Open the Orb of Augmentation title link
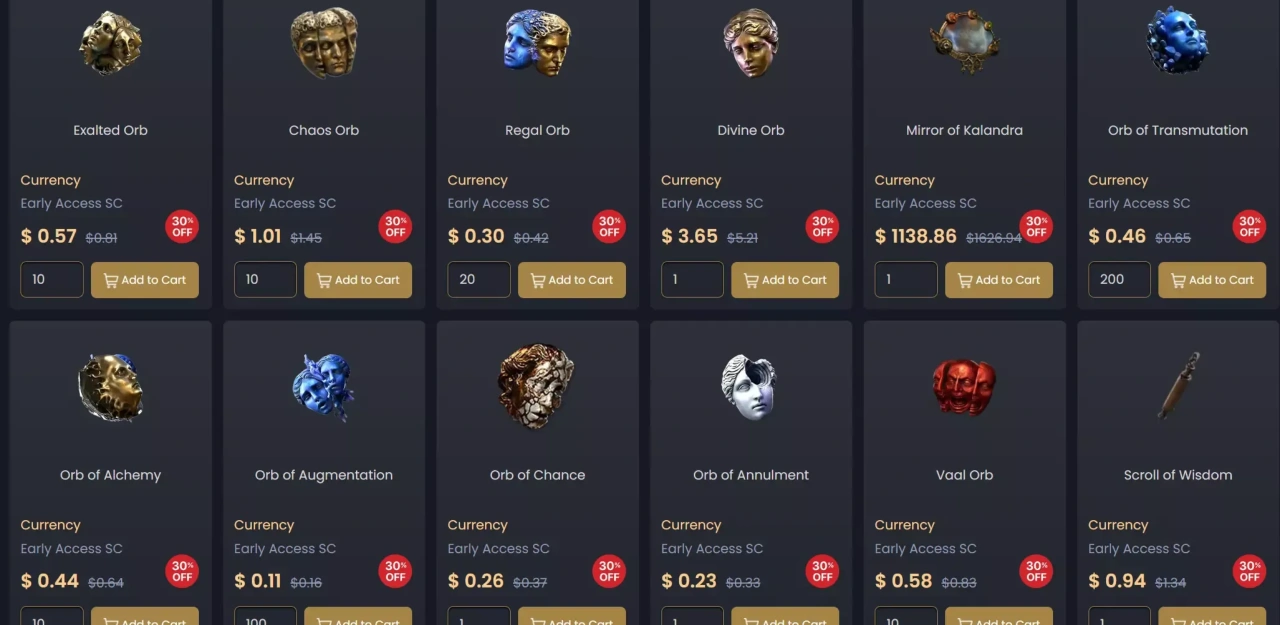Image resolution: width=1280 pixels, height=625 pixels. (x=324, y=475)
